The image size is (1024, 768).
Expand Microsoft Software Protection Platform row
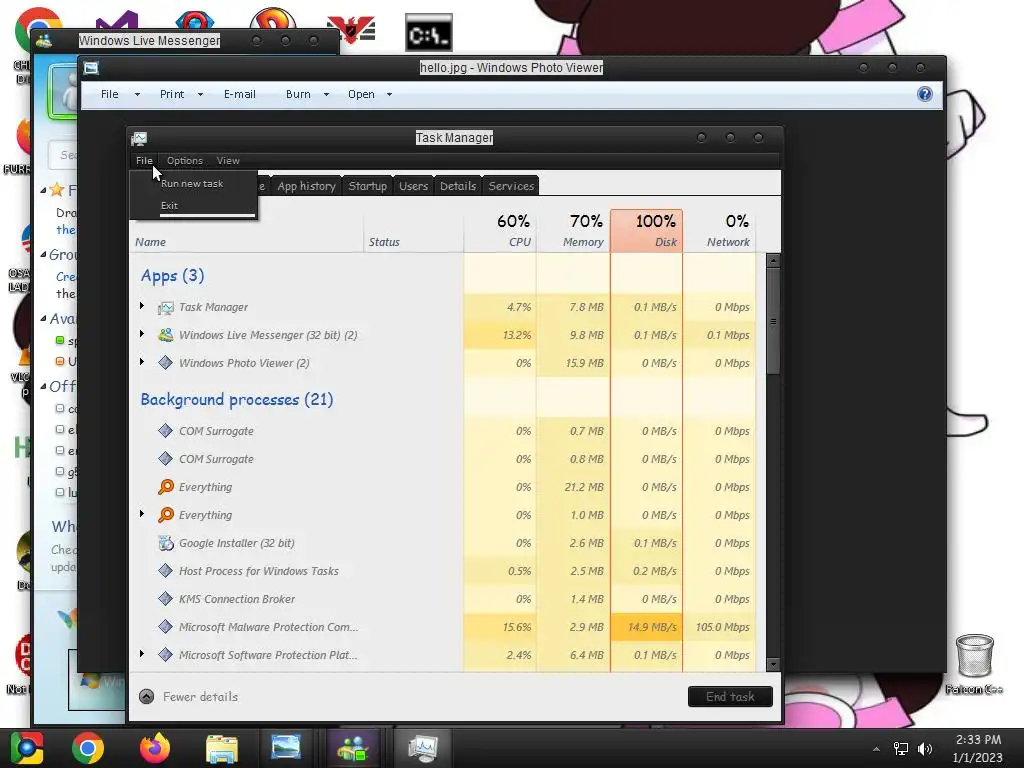(x=142, y=654)
